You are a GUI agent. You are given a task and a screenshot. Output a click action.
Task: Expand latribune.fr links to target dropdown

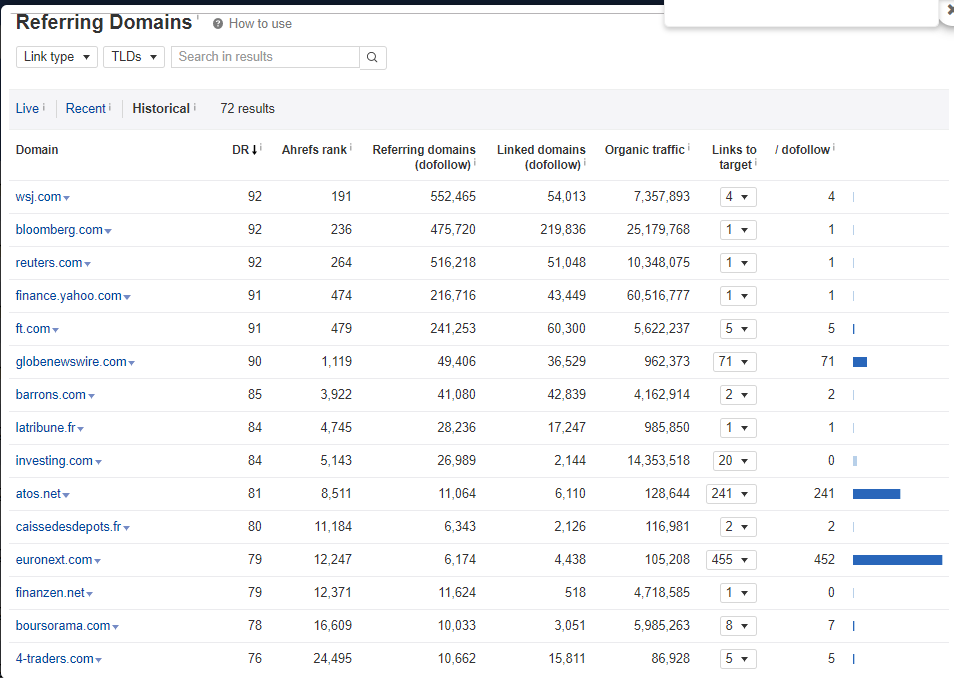(x=738, y=427)
